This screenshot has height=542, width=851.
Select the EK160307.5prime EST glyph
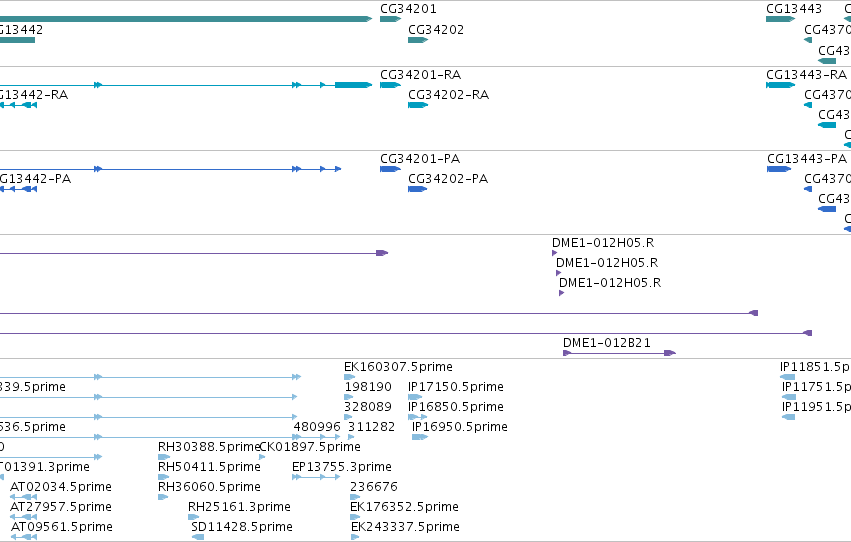click(350, 377)
